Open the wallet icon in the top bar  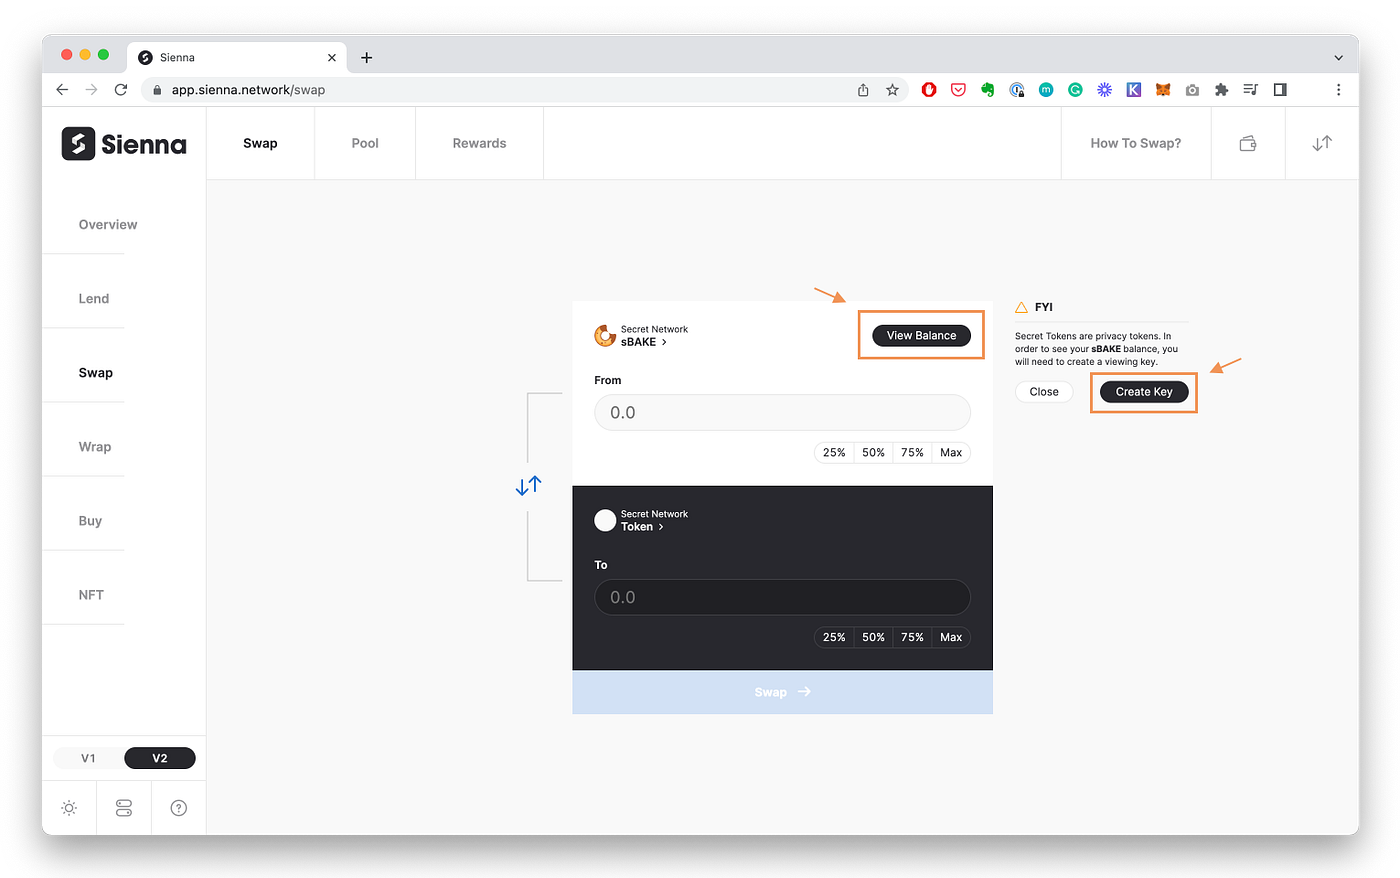(x=1247, y=143)
